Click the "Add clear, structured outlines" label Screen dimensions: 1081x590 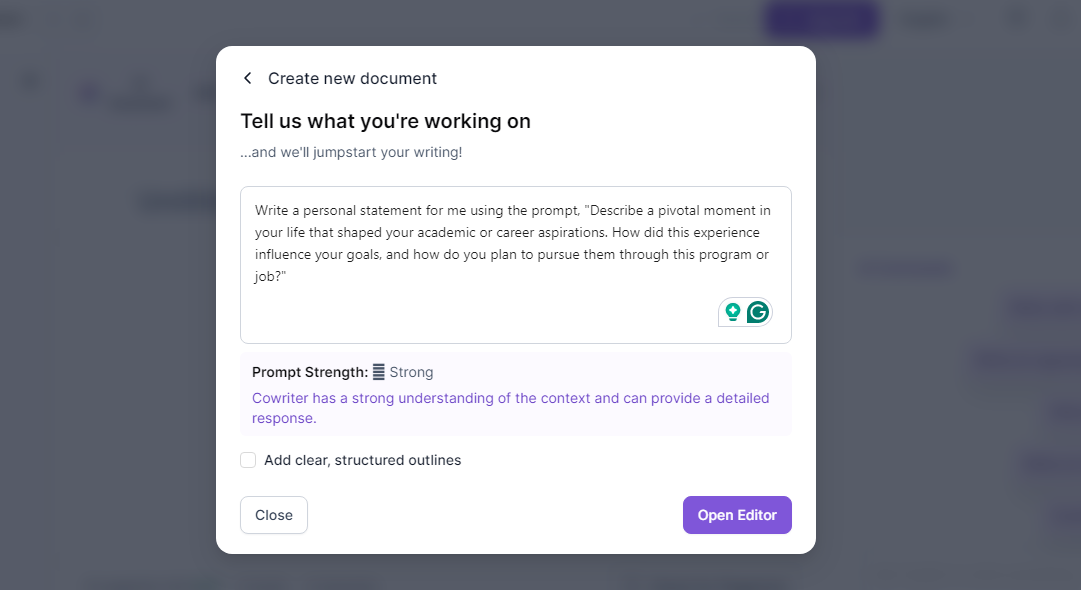click(363, 460)
